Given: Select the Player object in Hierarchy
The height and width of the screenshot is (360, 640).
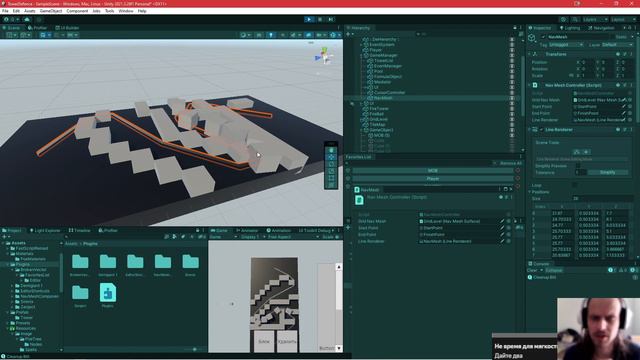Looking at the screenshot, I should point(376,50).
